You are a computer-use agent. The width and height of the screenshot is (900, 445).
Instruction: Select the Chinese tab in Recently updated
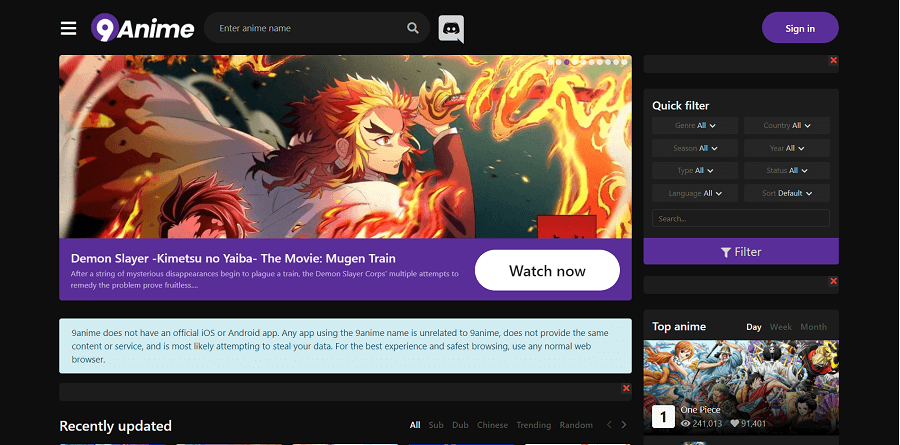click(492, 425)
